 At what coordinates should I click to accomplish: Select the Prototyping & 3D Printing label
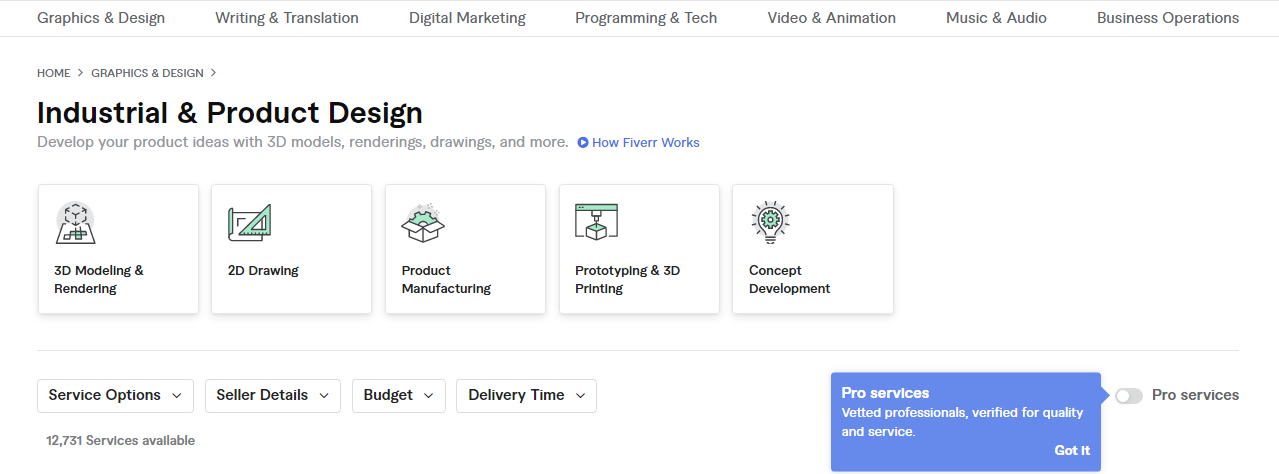(x=627, y=280)
